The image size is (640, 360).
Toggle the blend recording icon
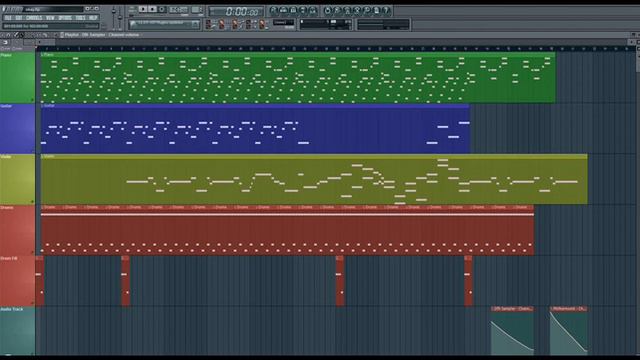coord(235,24)
